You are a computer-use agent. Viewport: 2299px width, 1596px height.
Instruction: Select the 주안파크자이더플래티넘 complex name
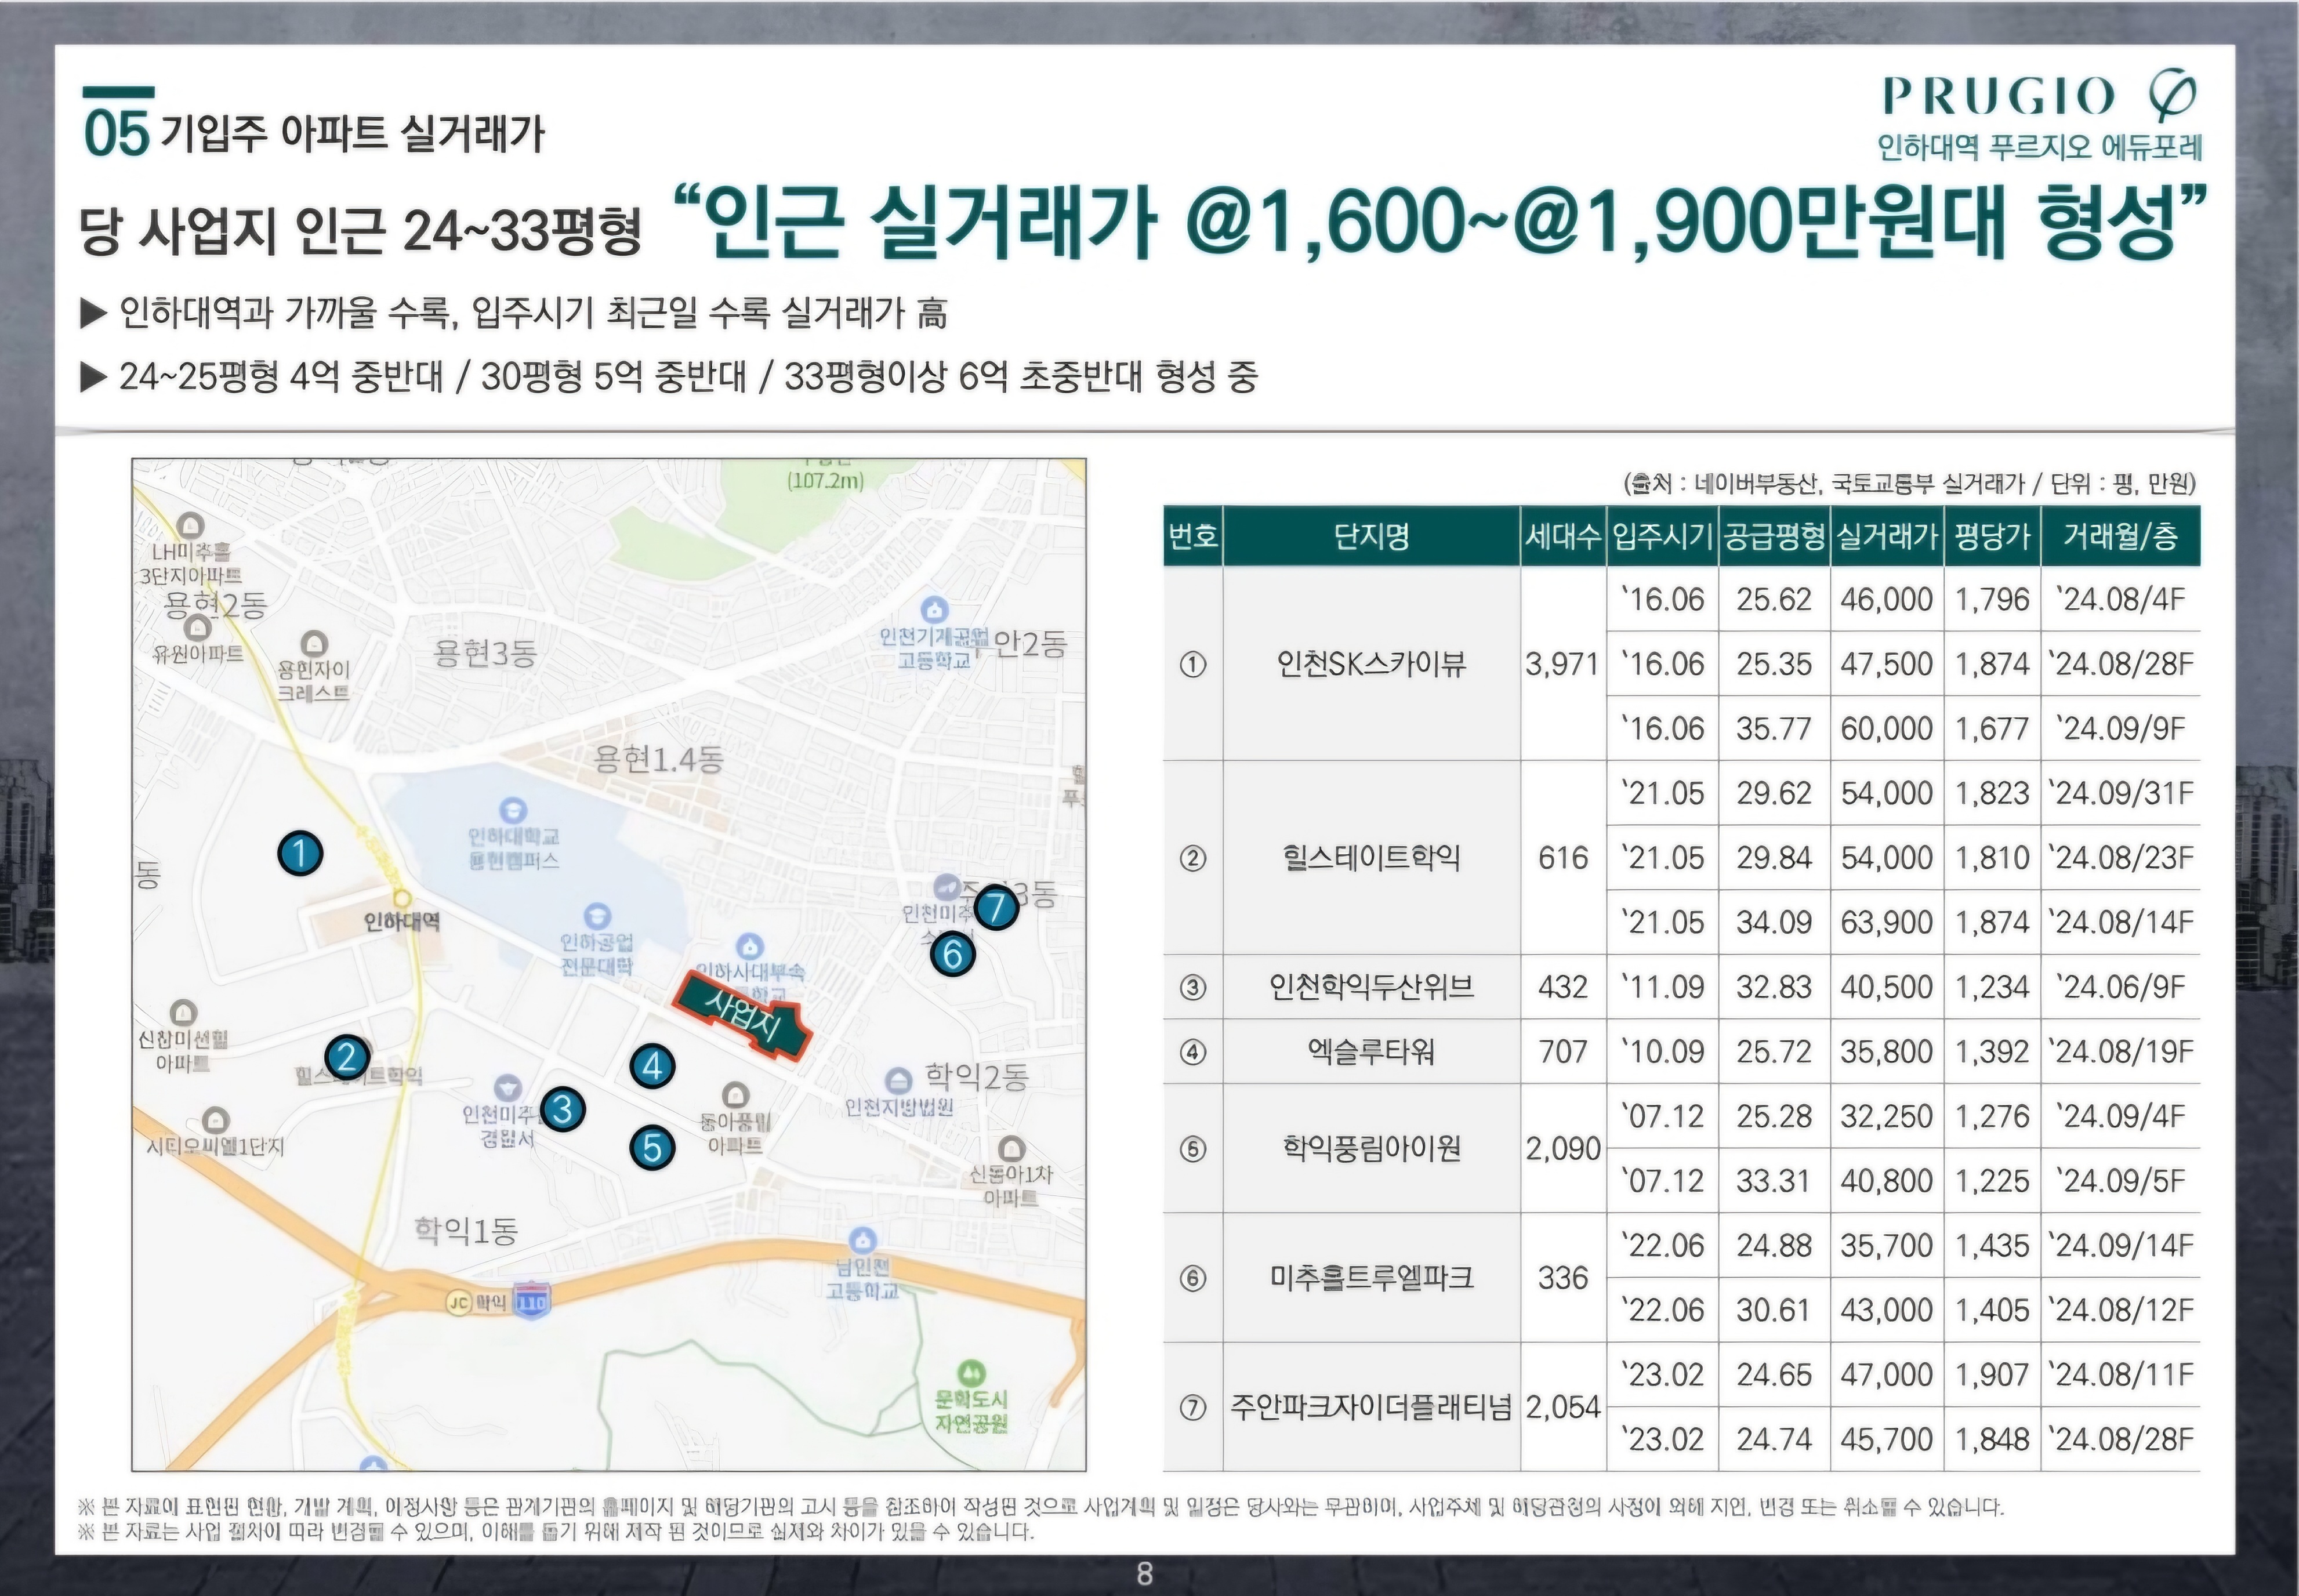pyautogui.click(x=1371, y=1407)
